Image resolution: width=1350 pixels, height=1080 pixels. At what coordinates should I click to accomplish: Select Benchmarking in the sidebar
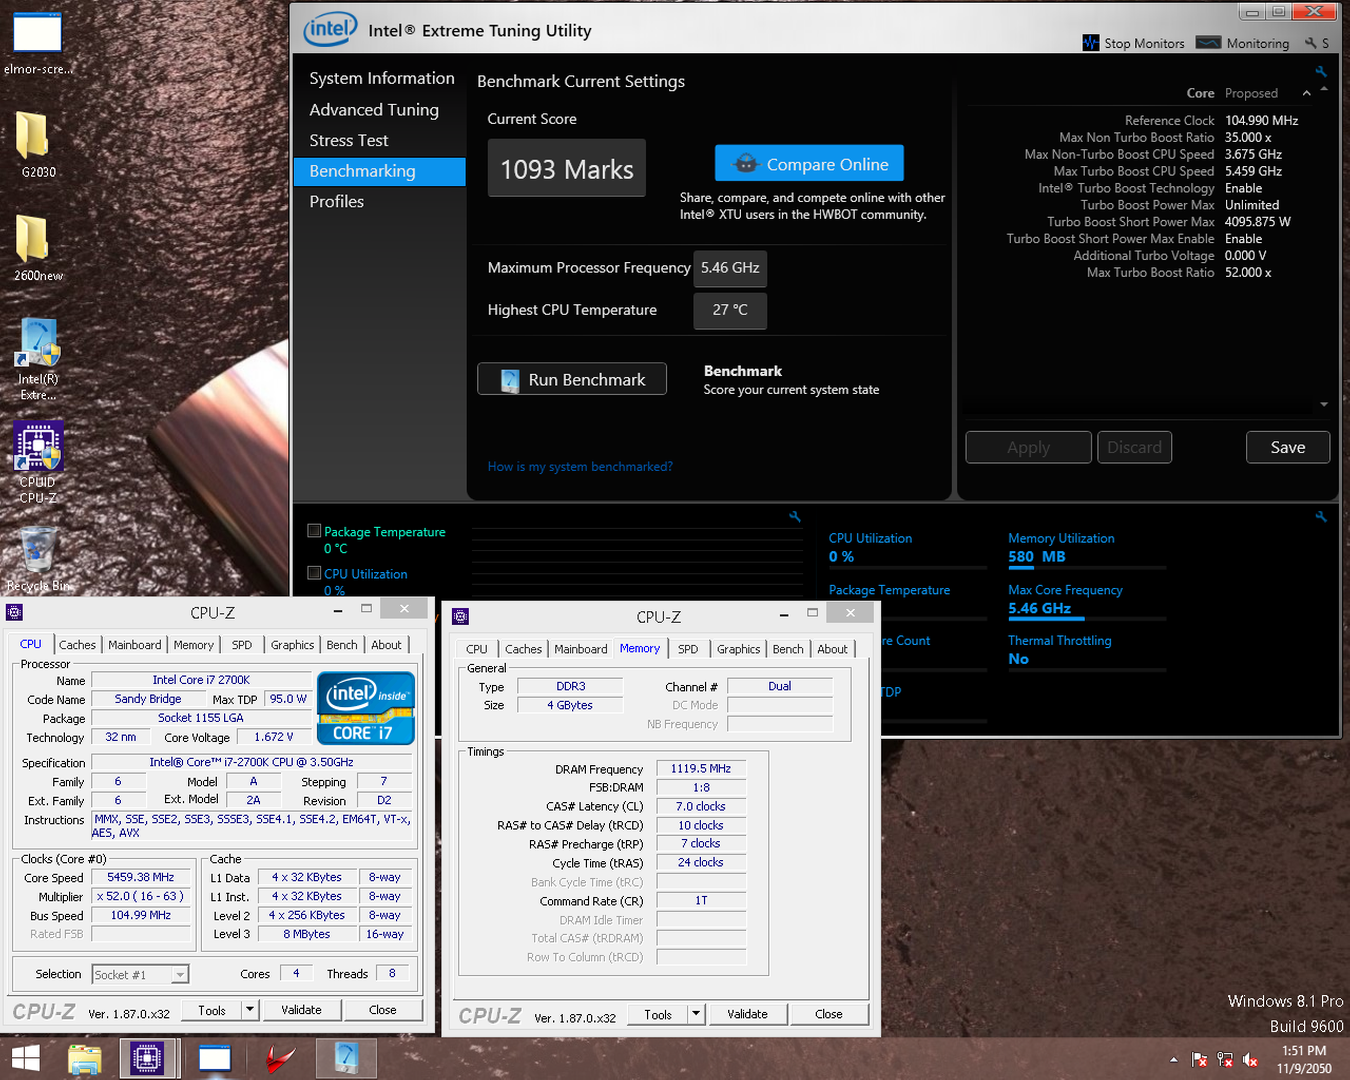coord(380,171)
